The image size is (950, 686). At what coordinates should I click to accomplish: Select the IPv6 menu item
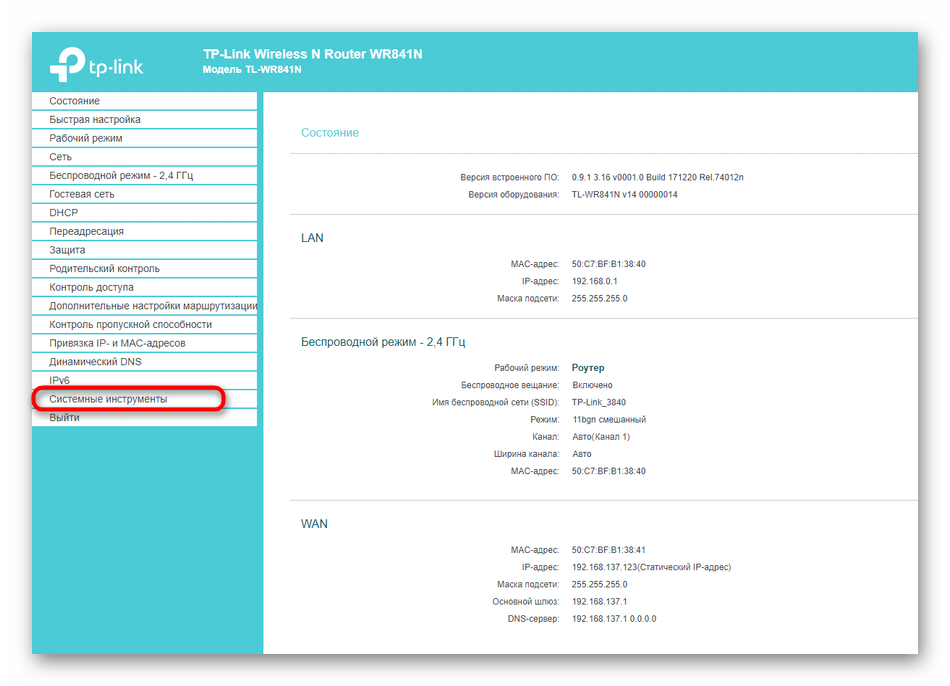point(59,380)
